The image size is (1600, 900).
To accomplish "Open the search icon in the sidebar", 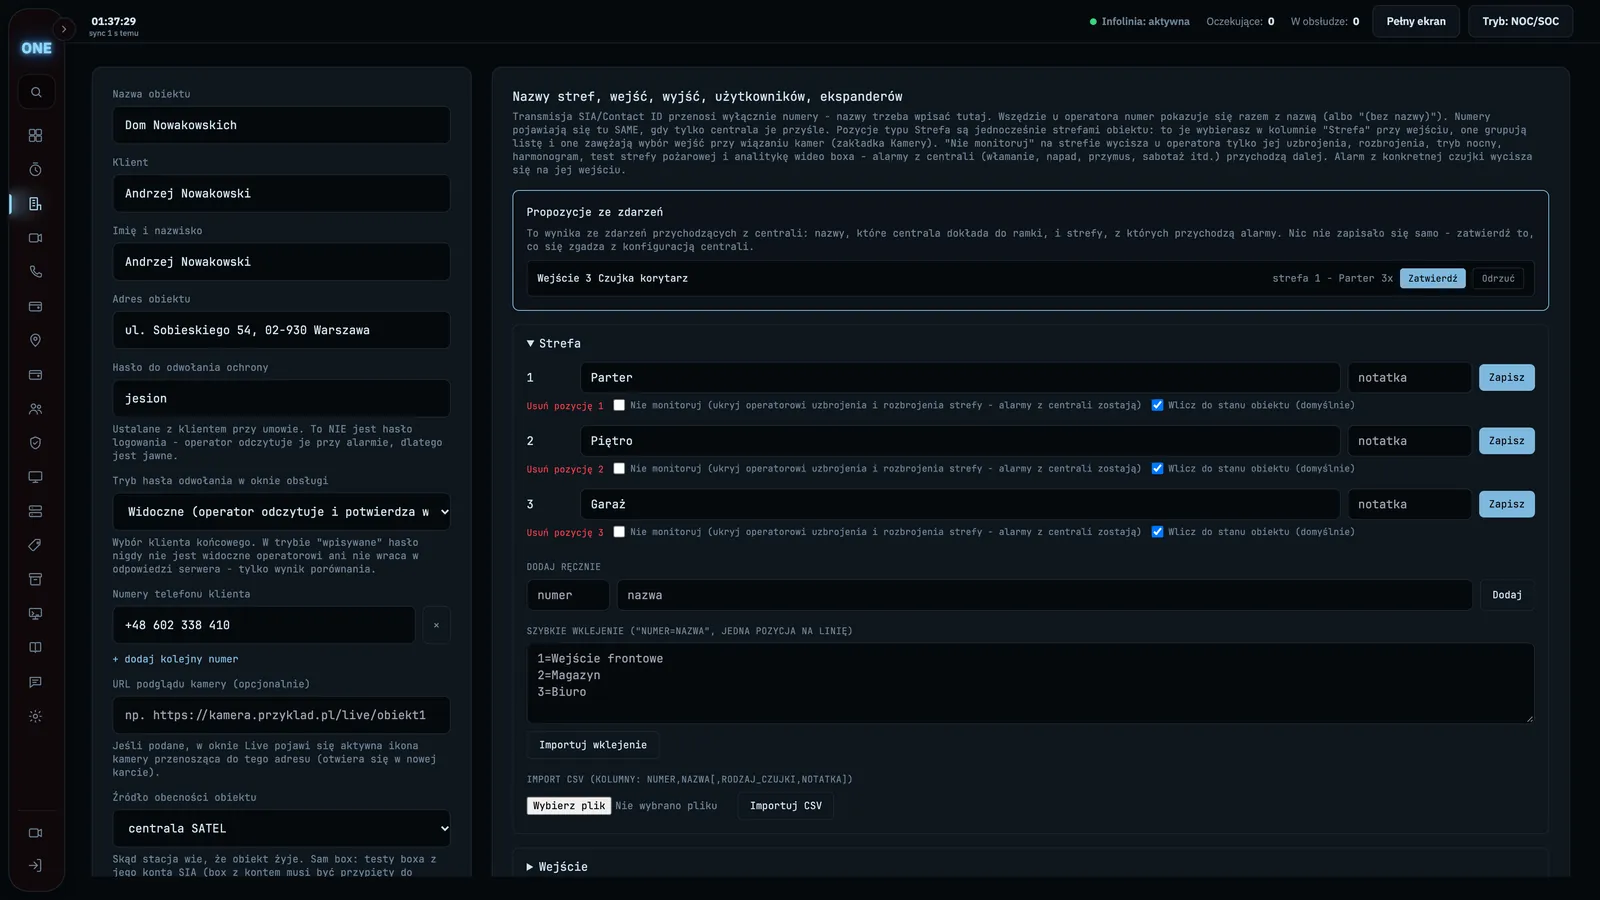I will [36, 92].
